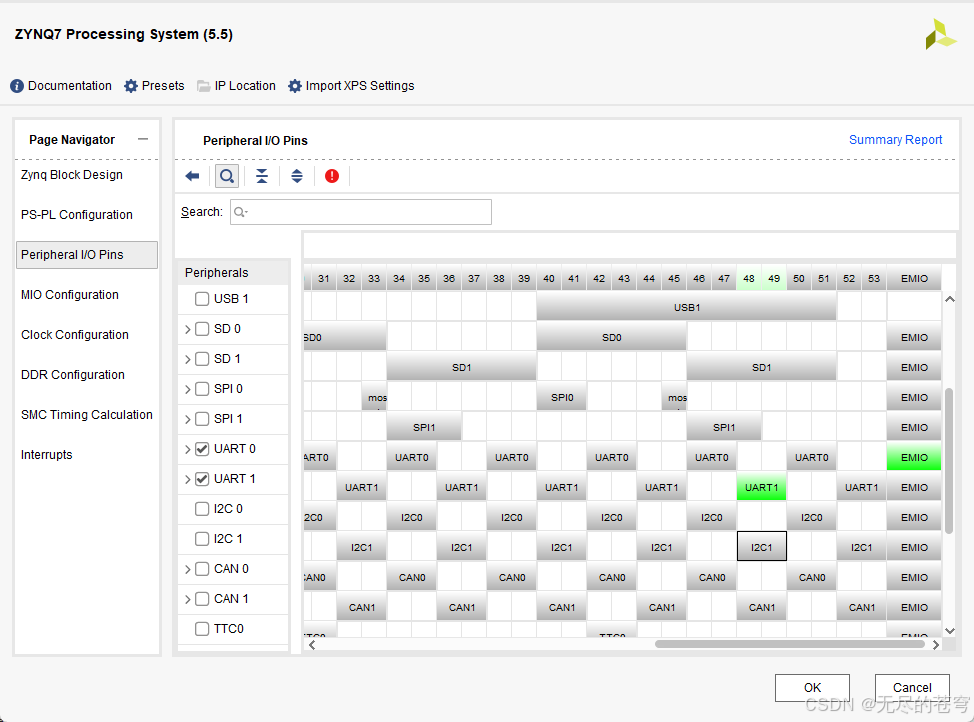Click the vertical scrollbar thumb
Viewport: 974px width, 722px height.
point(949,460)
